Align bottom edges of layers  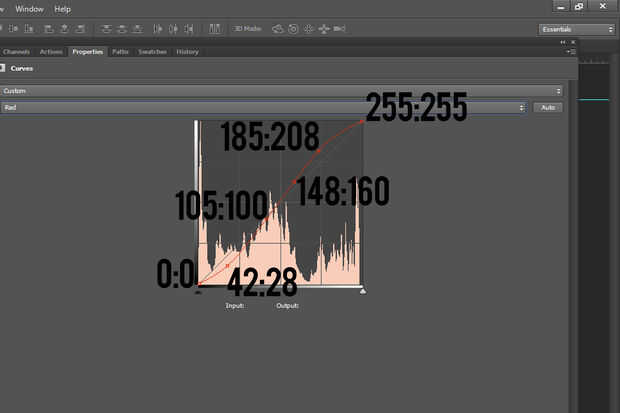pyautogui.click(x=28, y=28)
